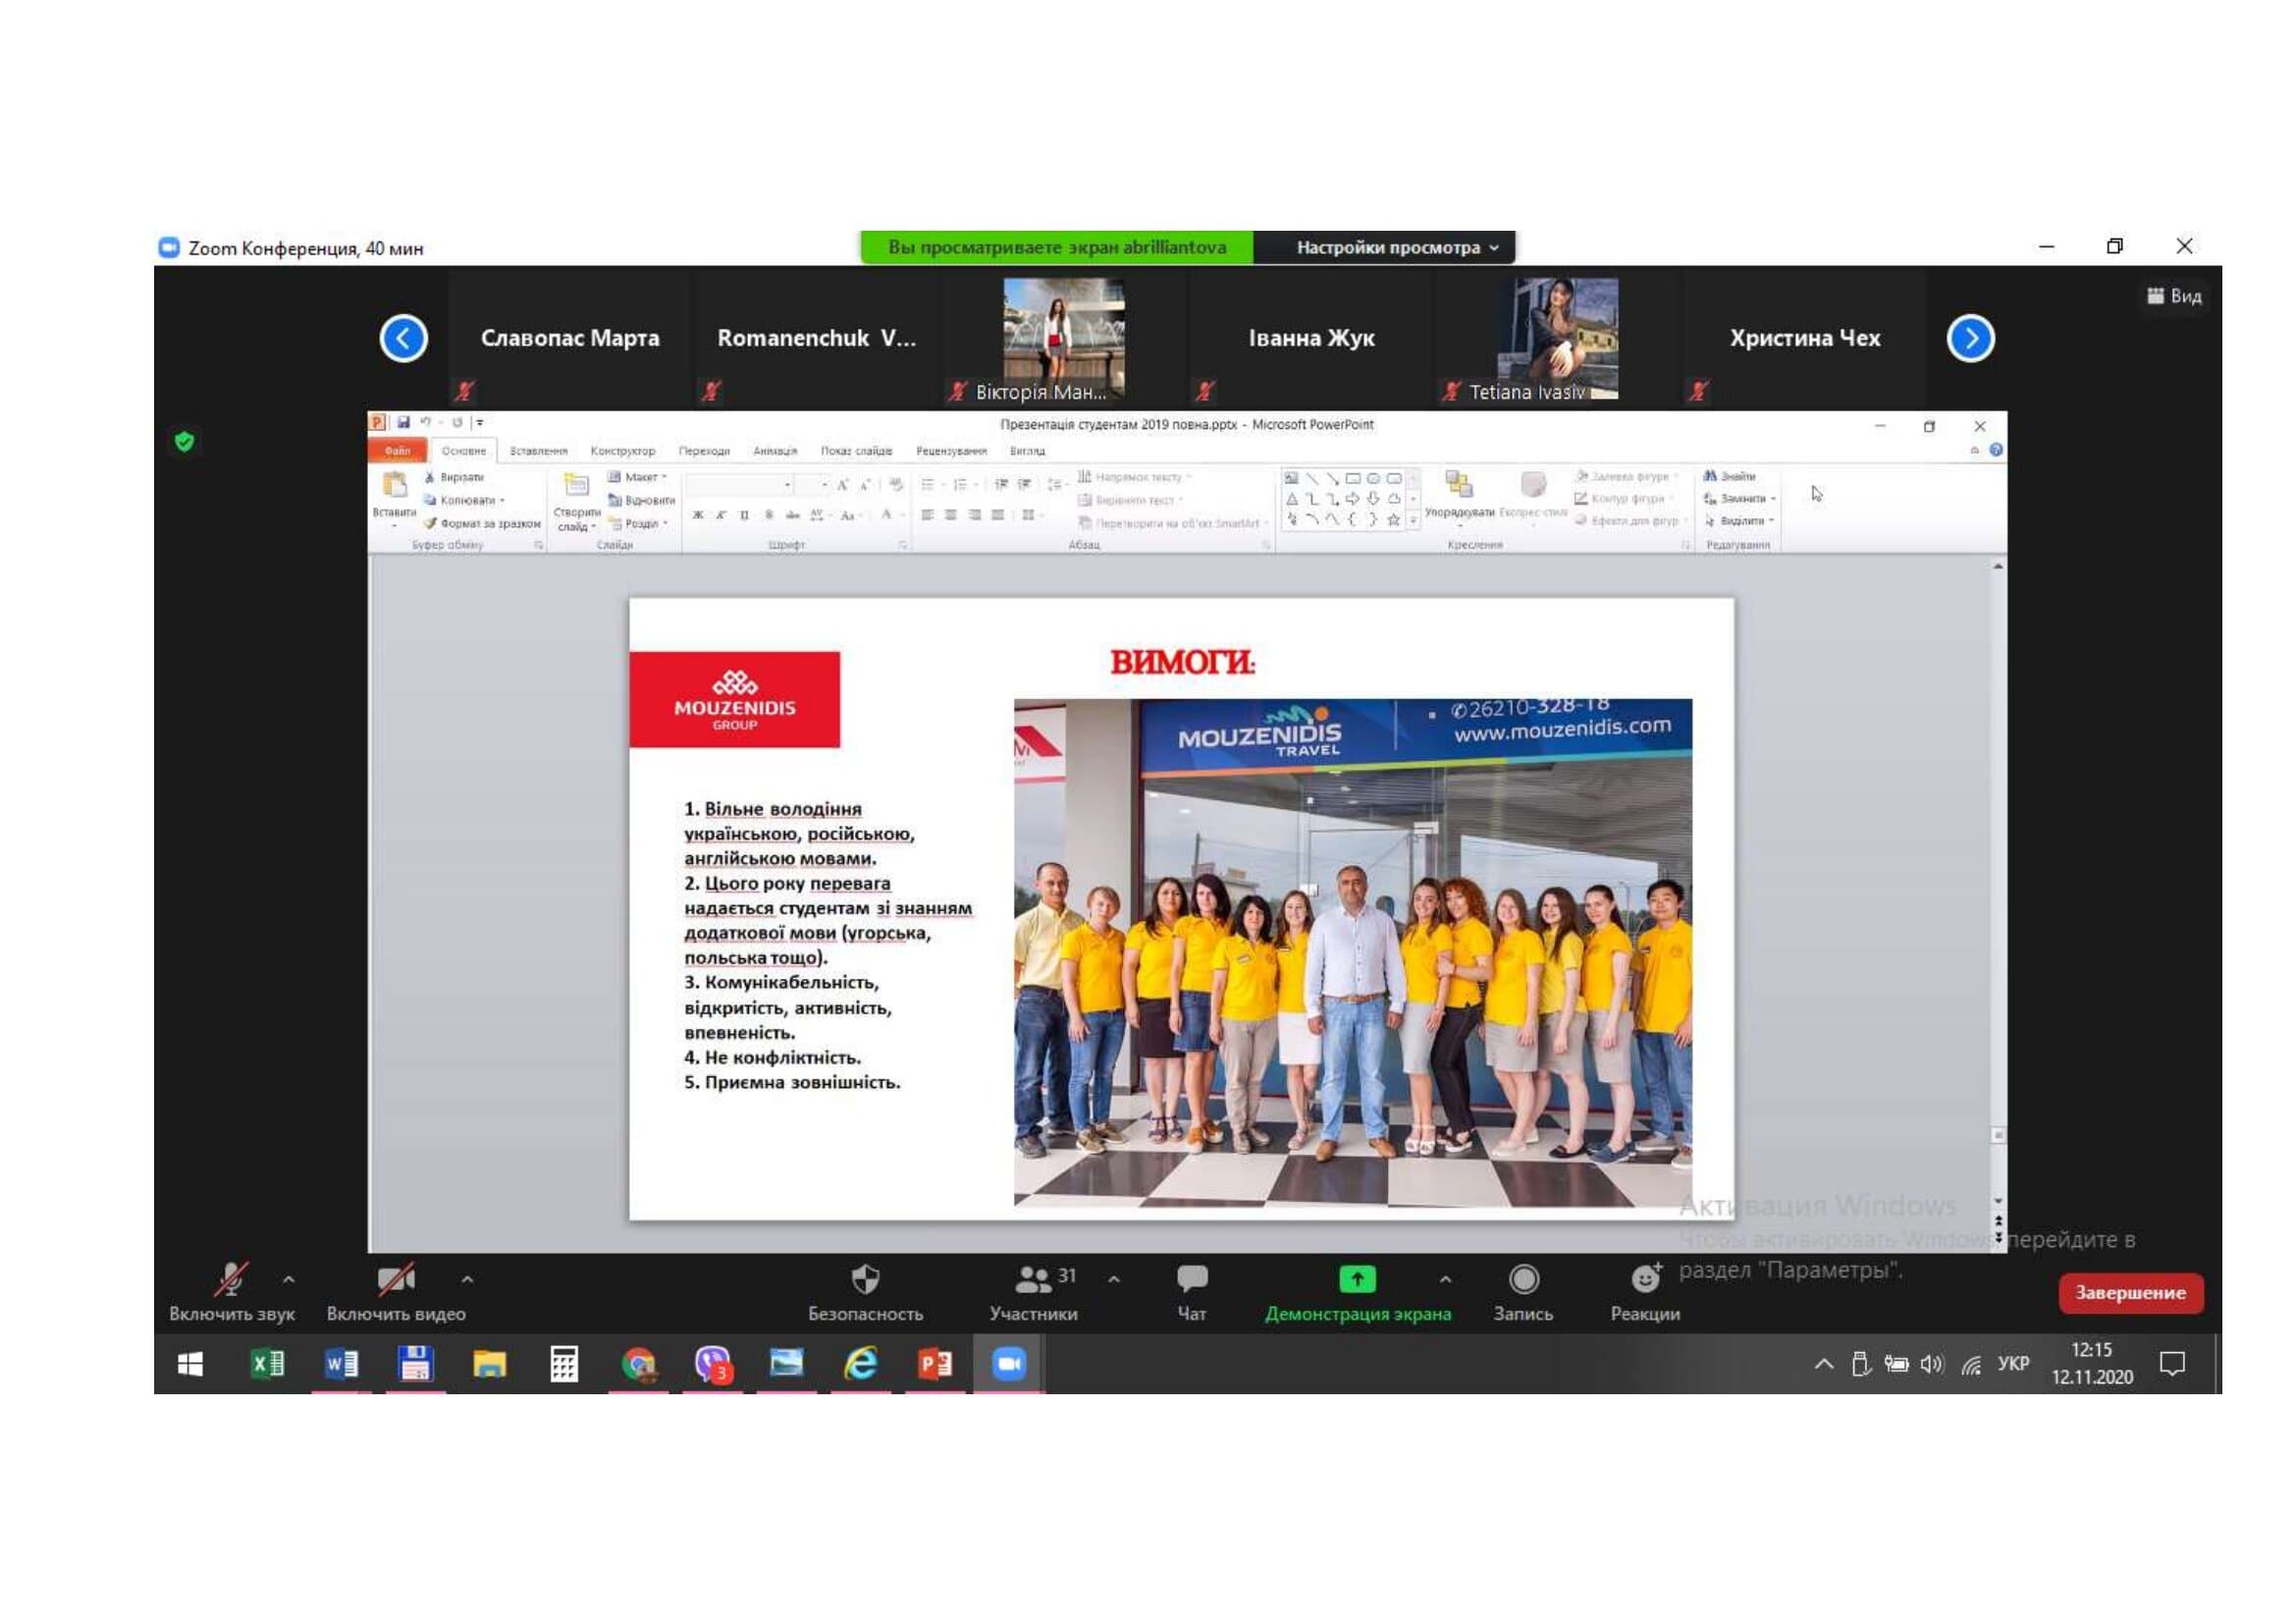Open the Участники participants panel

pyautogui.click(x=1033, y=1293)
